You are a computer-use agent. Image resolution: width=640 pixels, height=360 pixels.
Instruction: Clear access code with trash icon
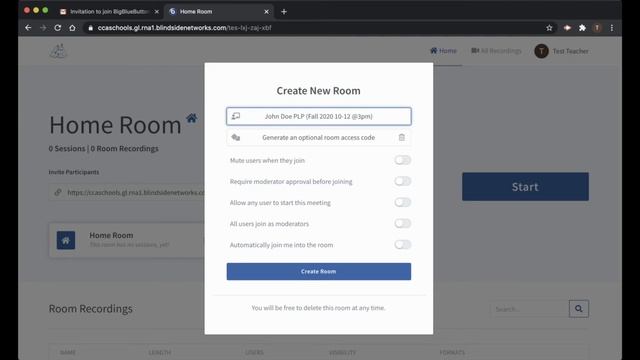[x=402, y=138]
